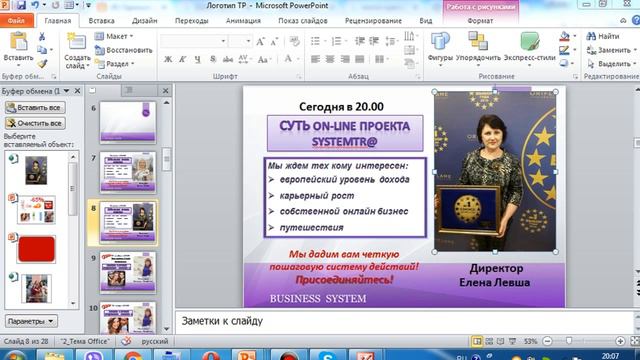
Task: Click the shape effects icon
Action: tap(564, 64)
